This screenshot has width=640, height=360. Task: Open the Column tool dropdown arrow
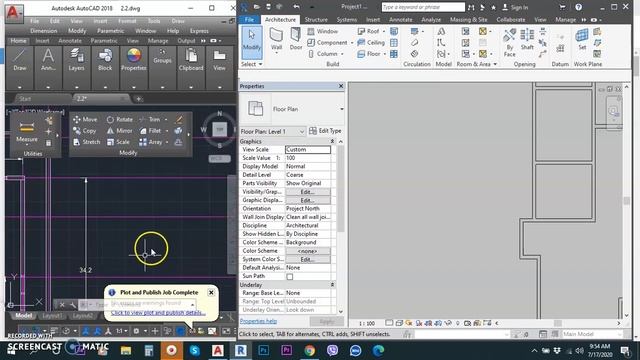coord(342,54)
